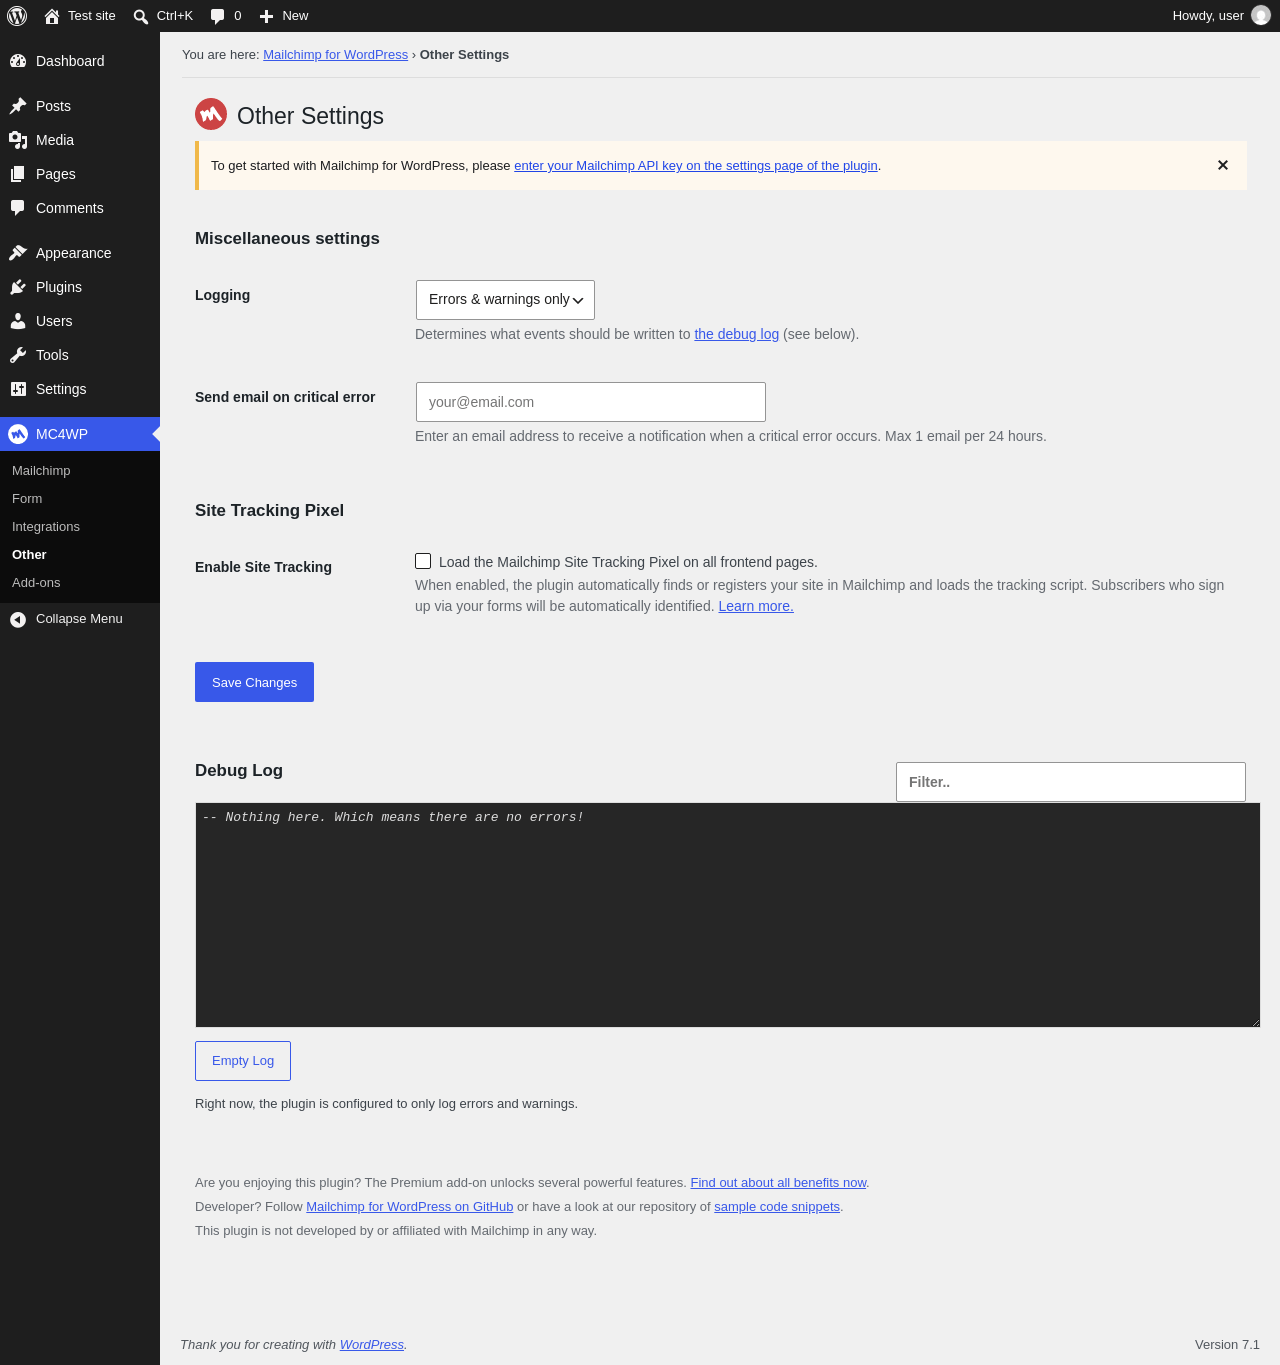Go to the Posts menu
The width and height of the screenshot is (1280, 1365).
[x=80, y=106]
